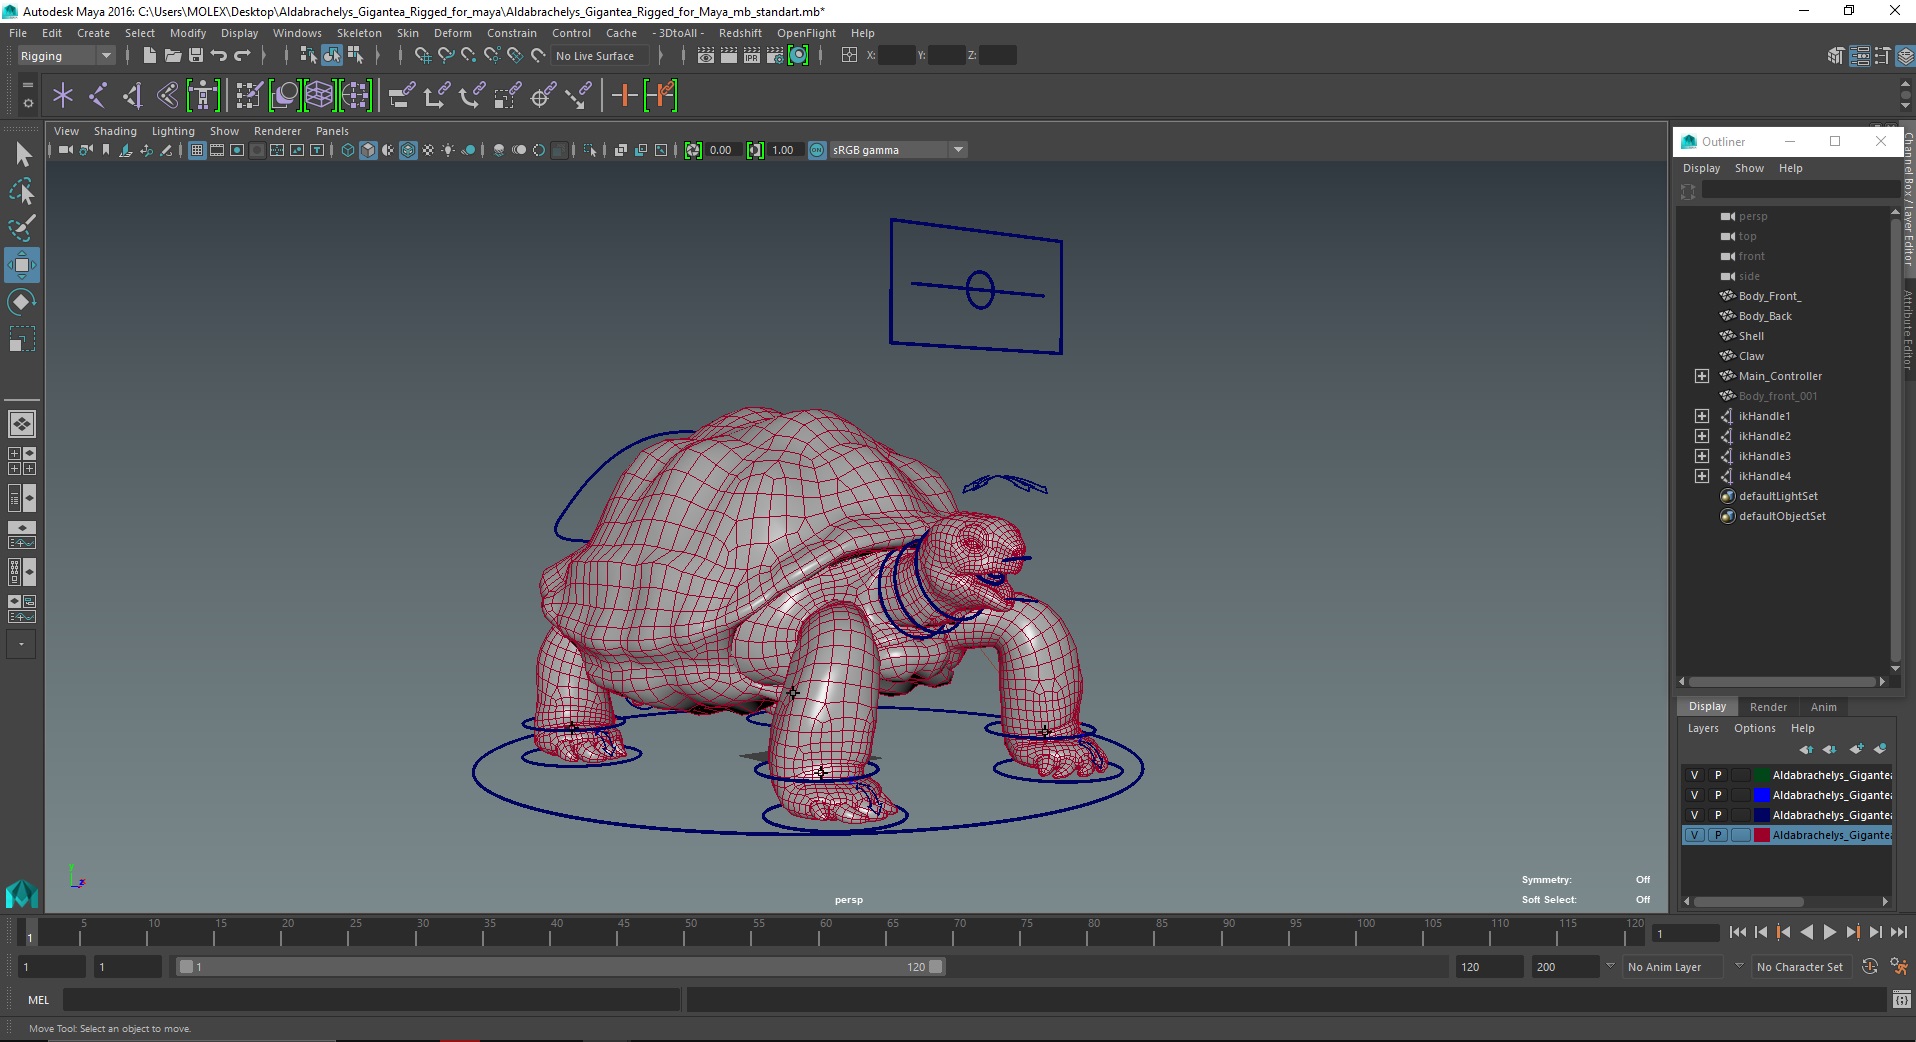This screenshot has width=1916, height=1042.
Task: Click the Open Scene folder icon
Action: pyautogui.click(x=172, y=56)
